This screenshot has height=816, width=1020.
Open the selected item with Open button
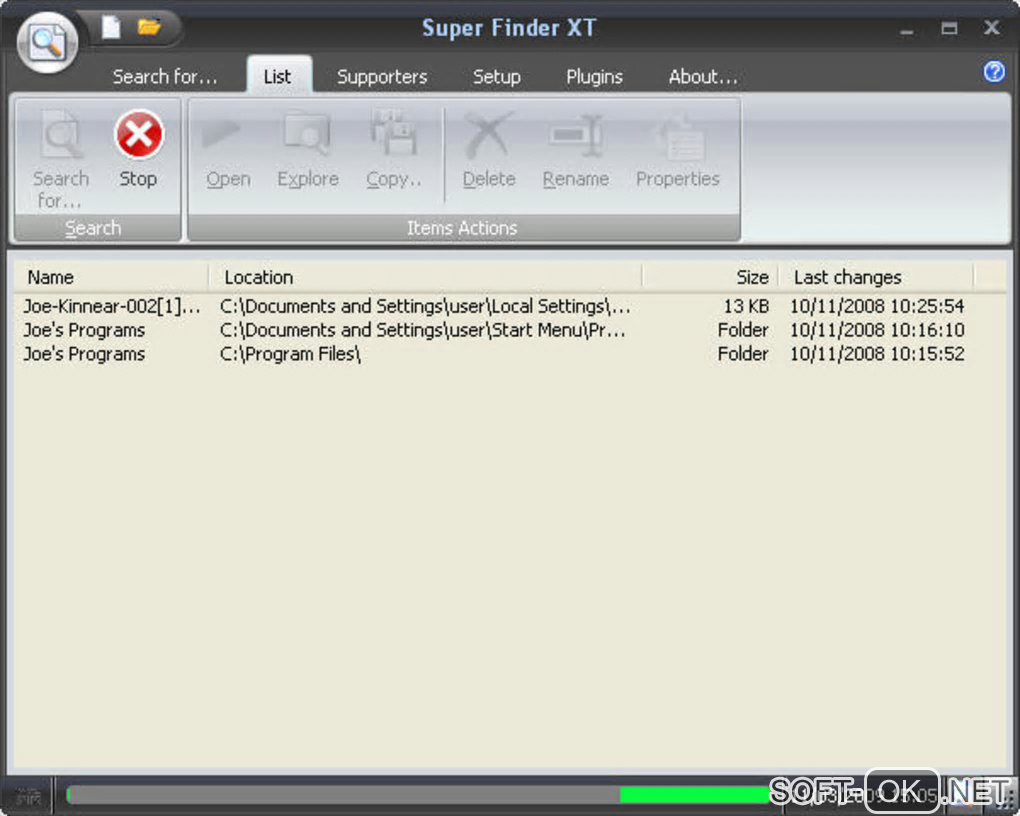tap(228, 151)
